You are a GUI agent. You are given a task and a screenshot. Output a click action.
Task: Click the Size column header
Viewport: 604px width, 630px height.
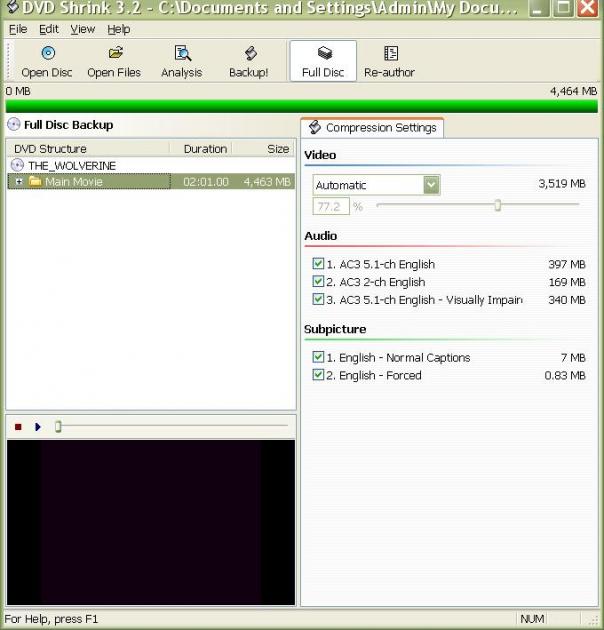pos(264,149)
